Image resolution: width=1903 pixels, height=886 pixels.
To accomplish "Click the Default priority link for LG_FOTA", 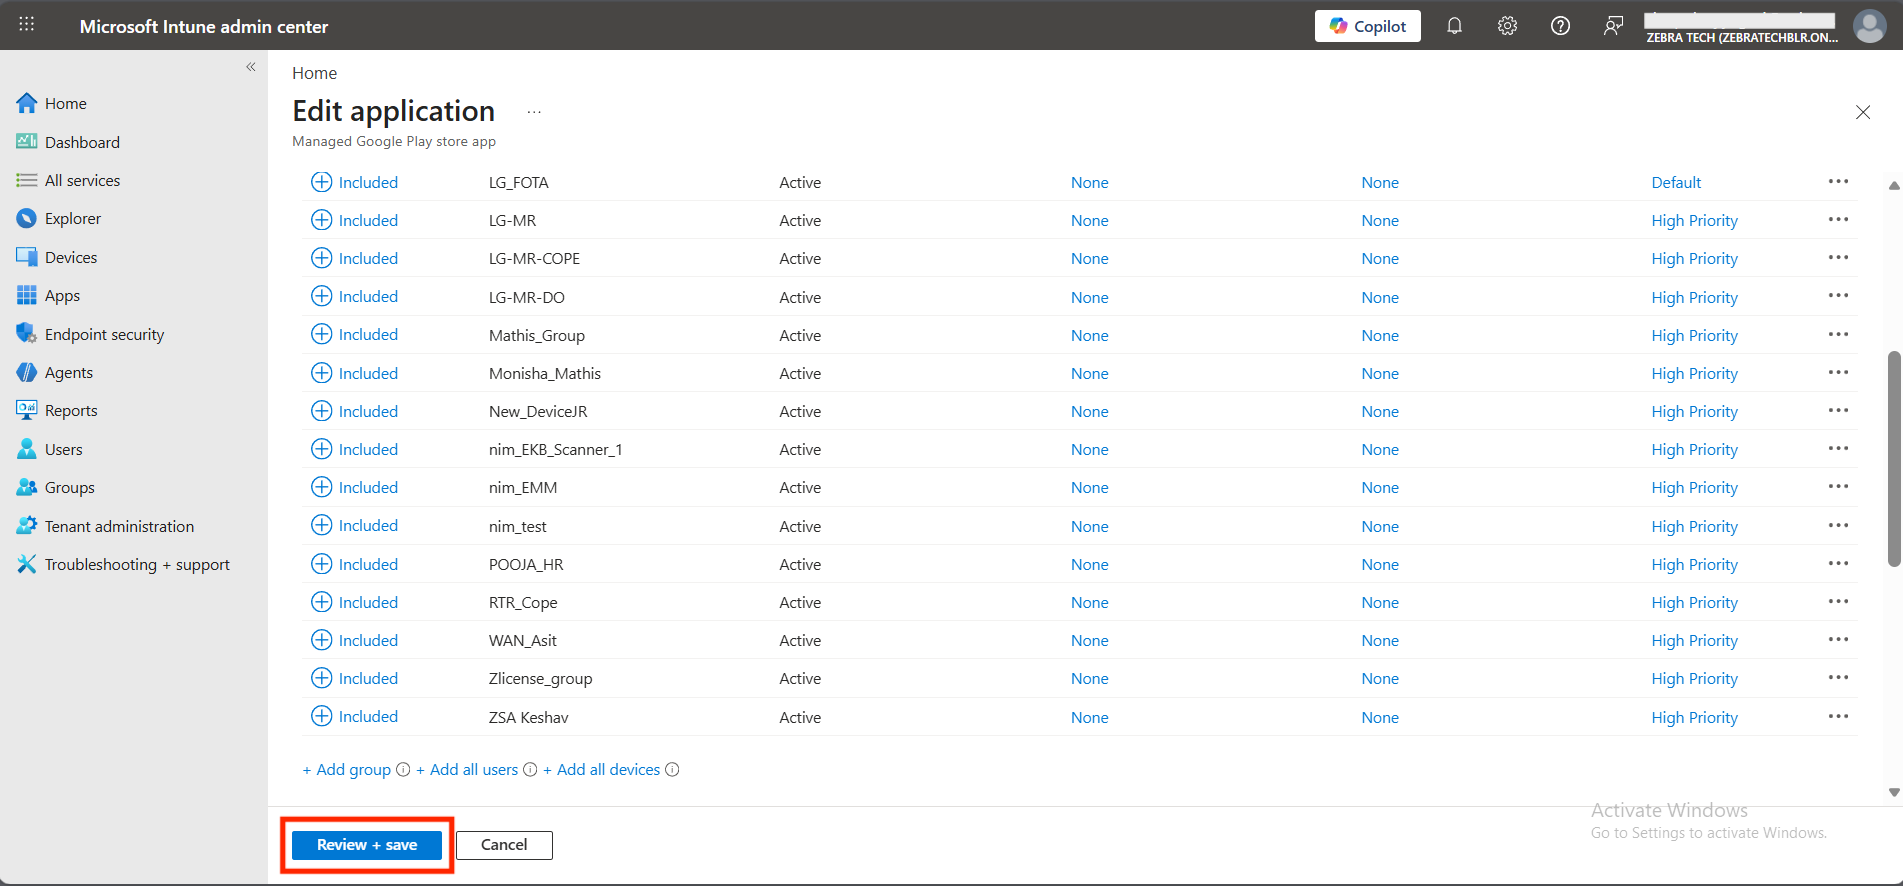I will [x=1676, y=182].
